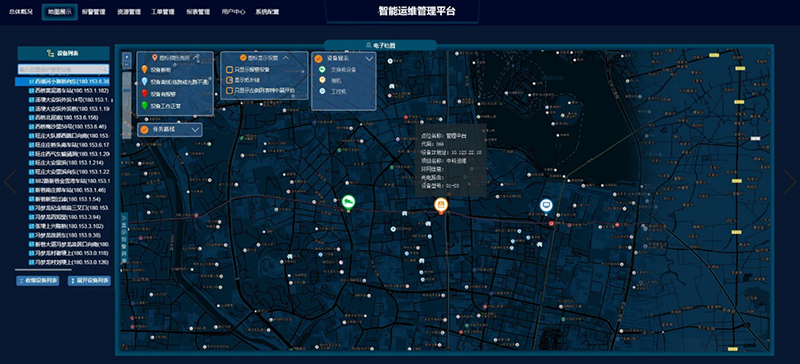
Task: Click the left page arrow at screen edge
Action: point(10,181)
